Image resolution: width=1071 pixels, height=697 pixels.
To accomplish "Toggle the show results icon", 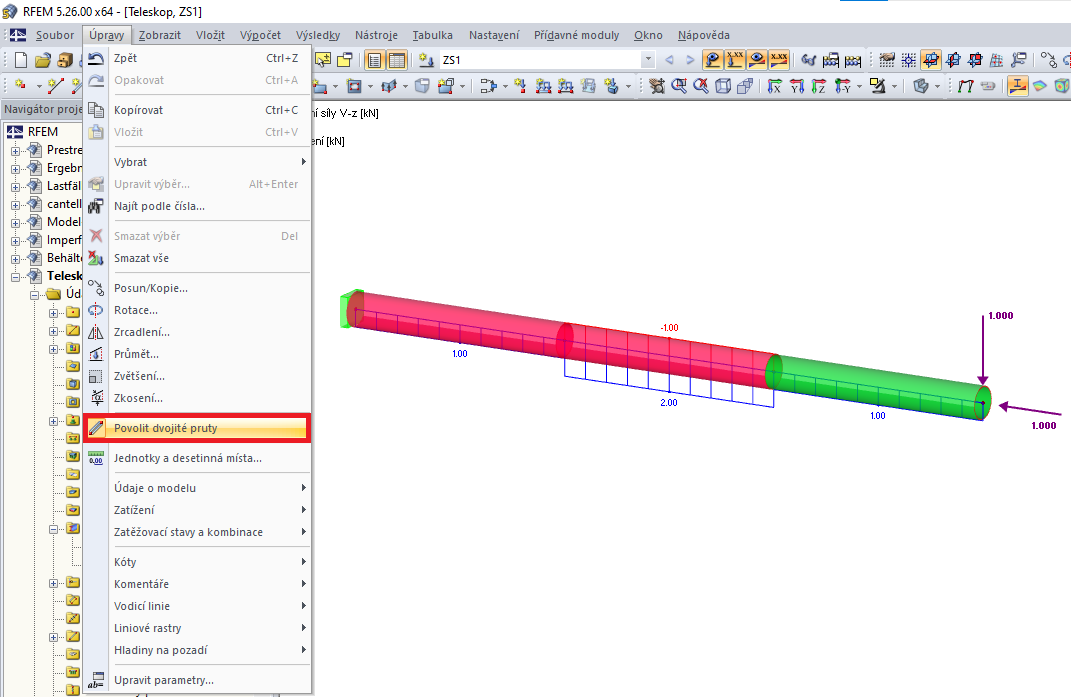I will coord(712,60).
